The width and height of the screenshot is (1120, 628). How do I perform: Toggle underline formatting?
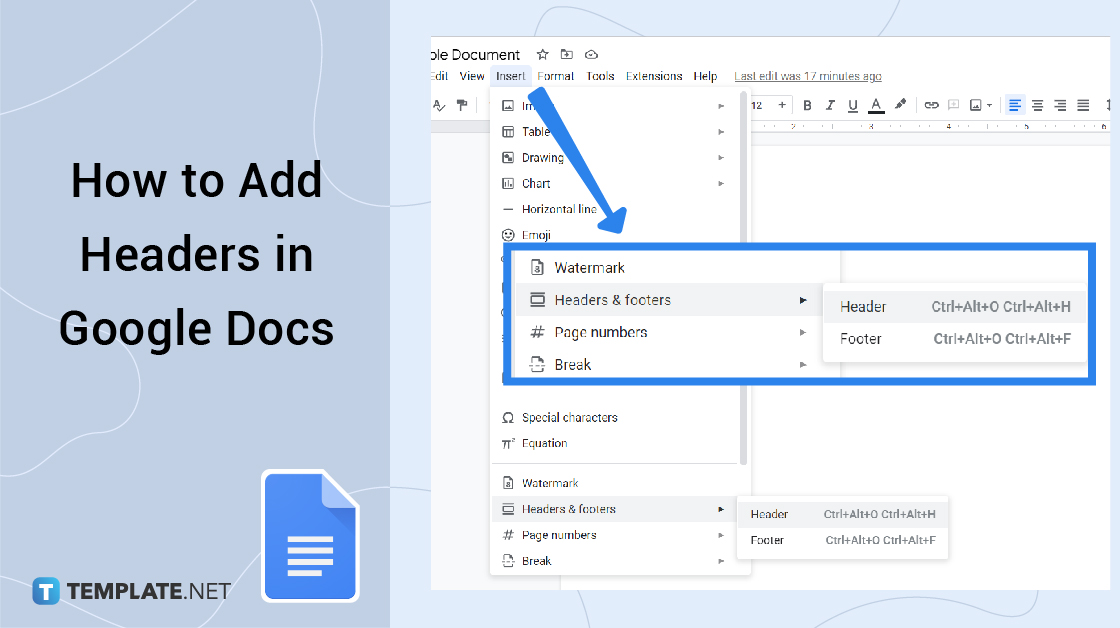[853, 106]
